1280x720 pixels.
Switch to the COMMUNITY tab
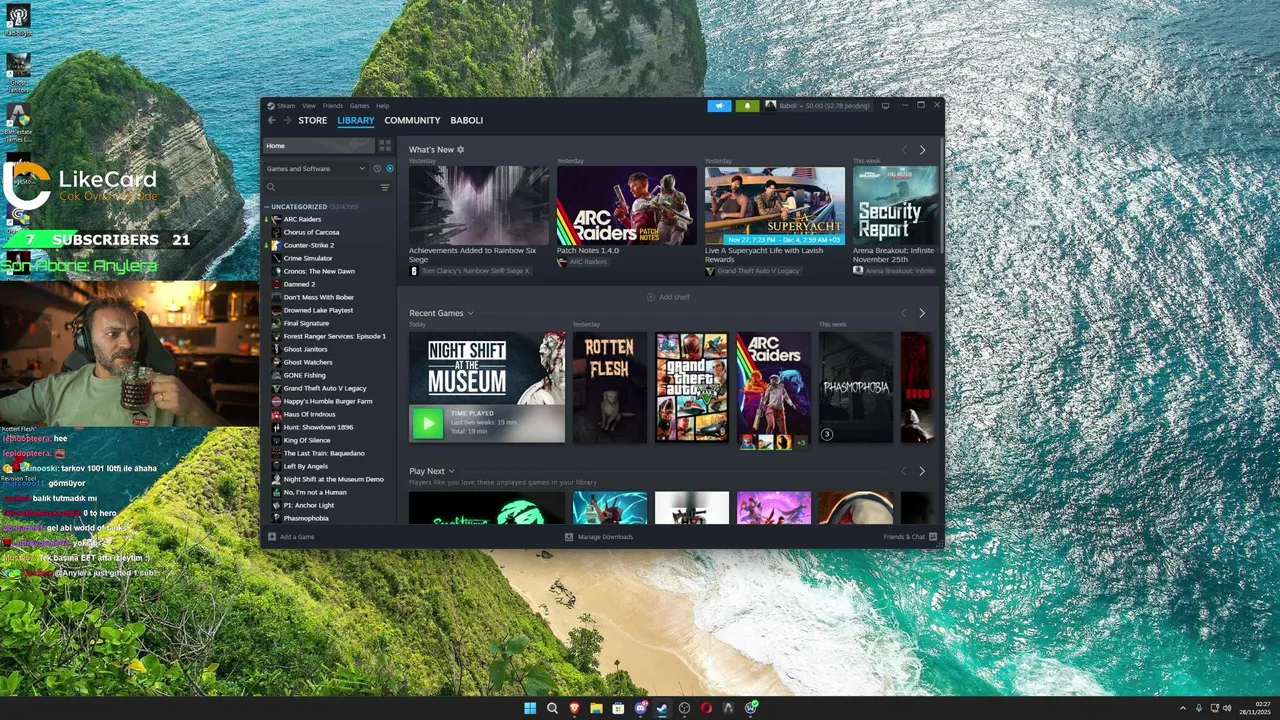point(412,120)
